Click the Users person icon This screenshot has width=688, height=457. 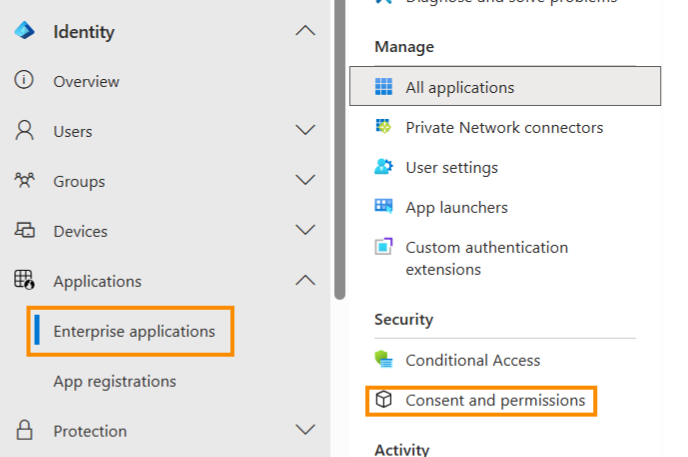pos(24,131)
